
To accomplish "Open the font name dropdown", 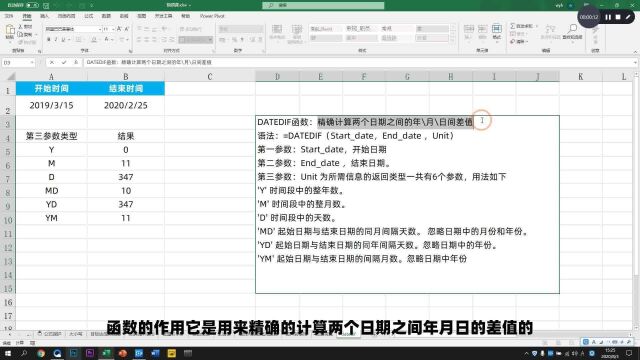I will 100,29.
